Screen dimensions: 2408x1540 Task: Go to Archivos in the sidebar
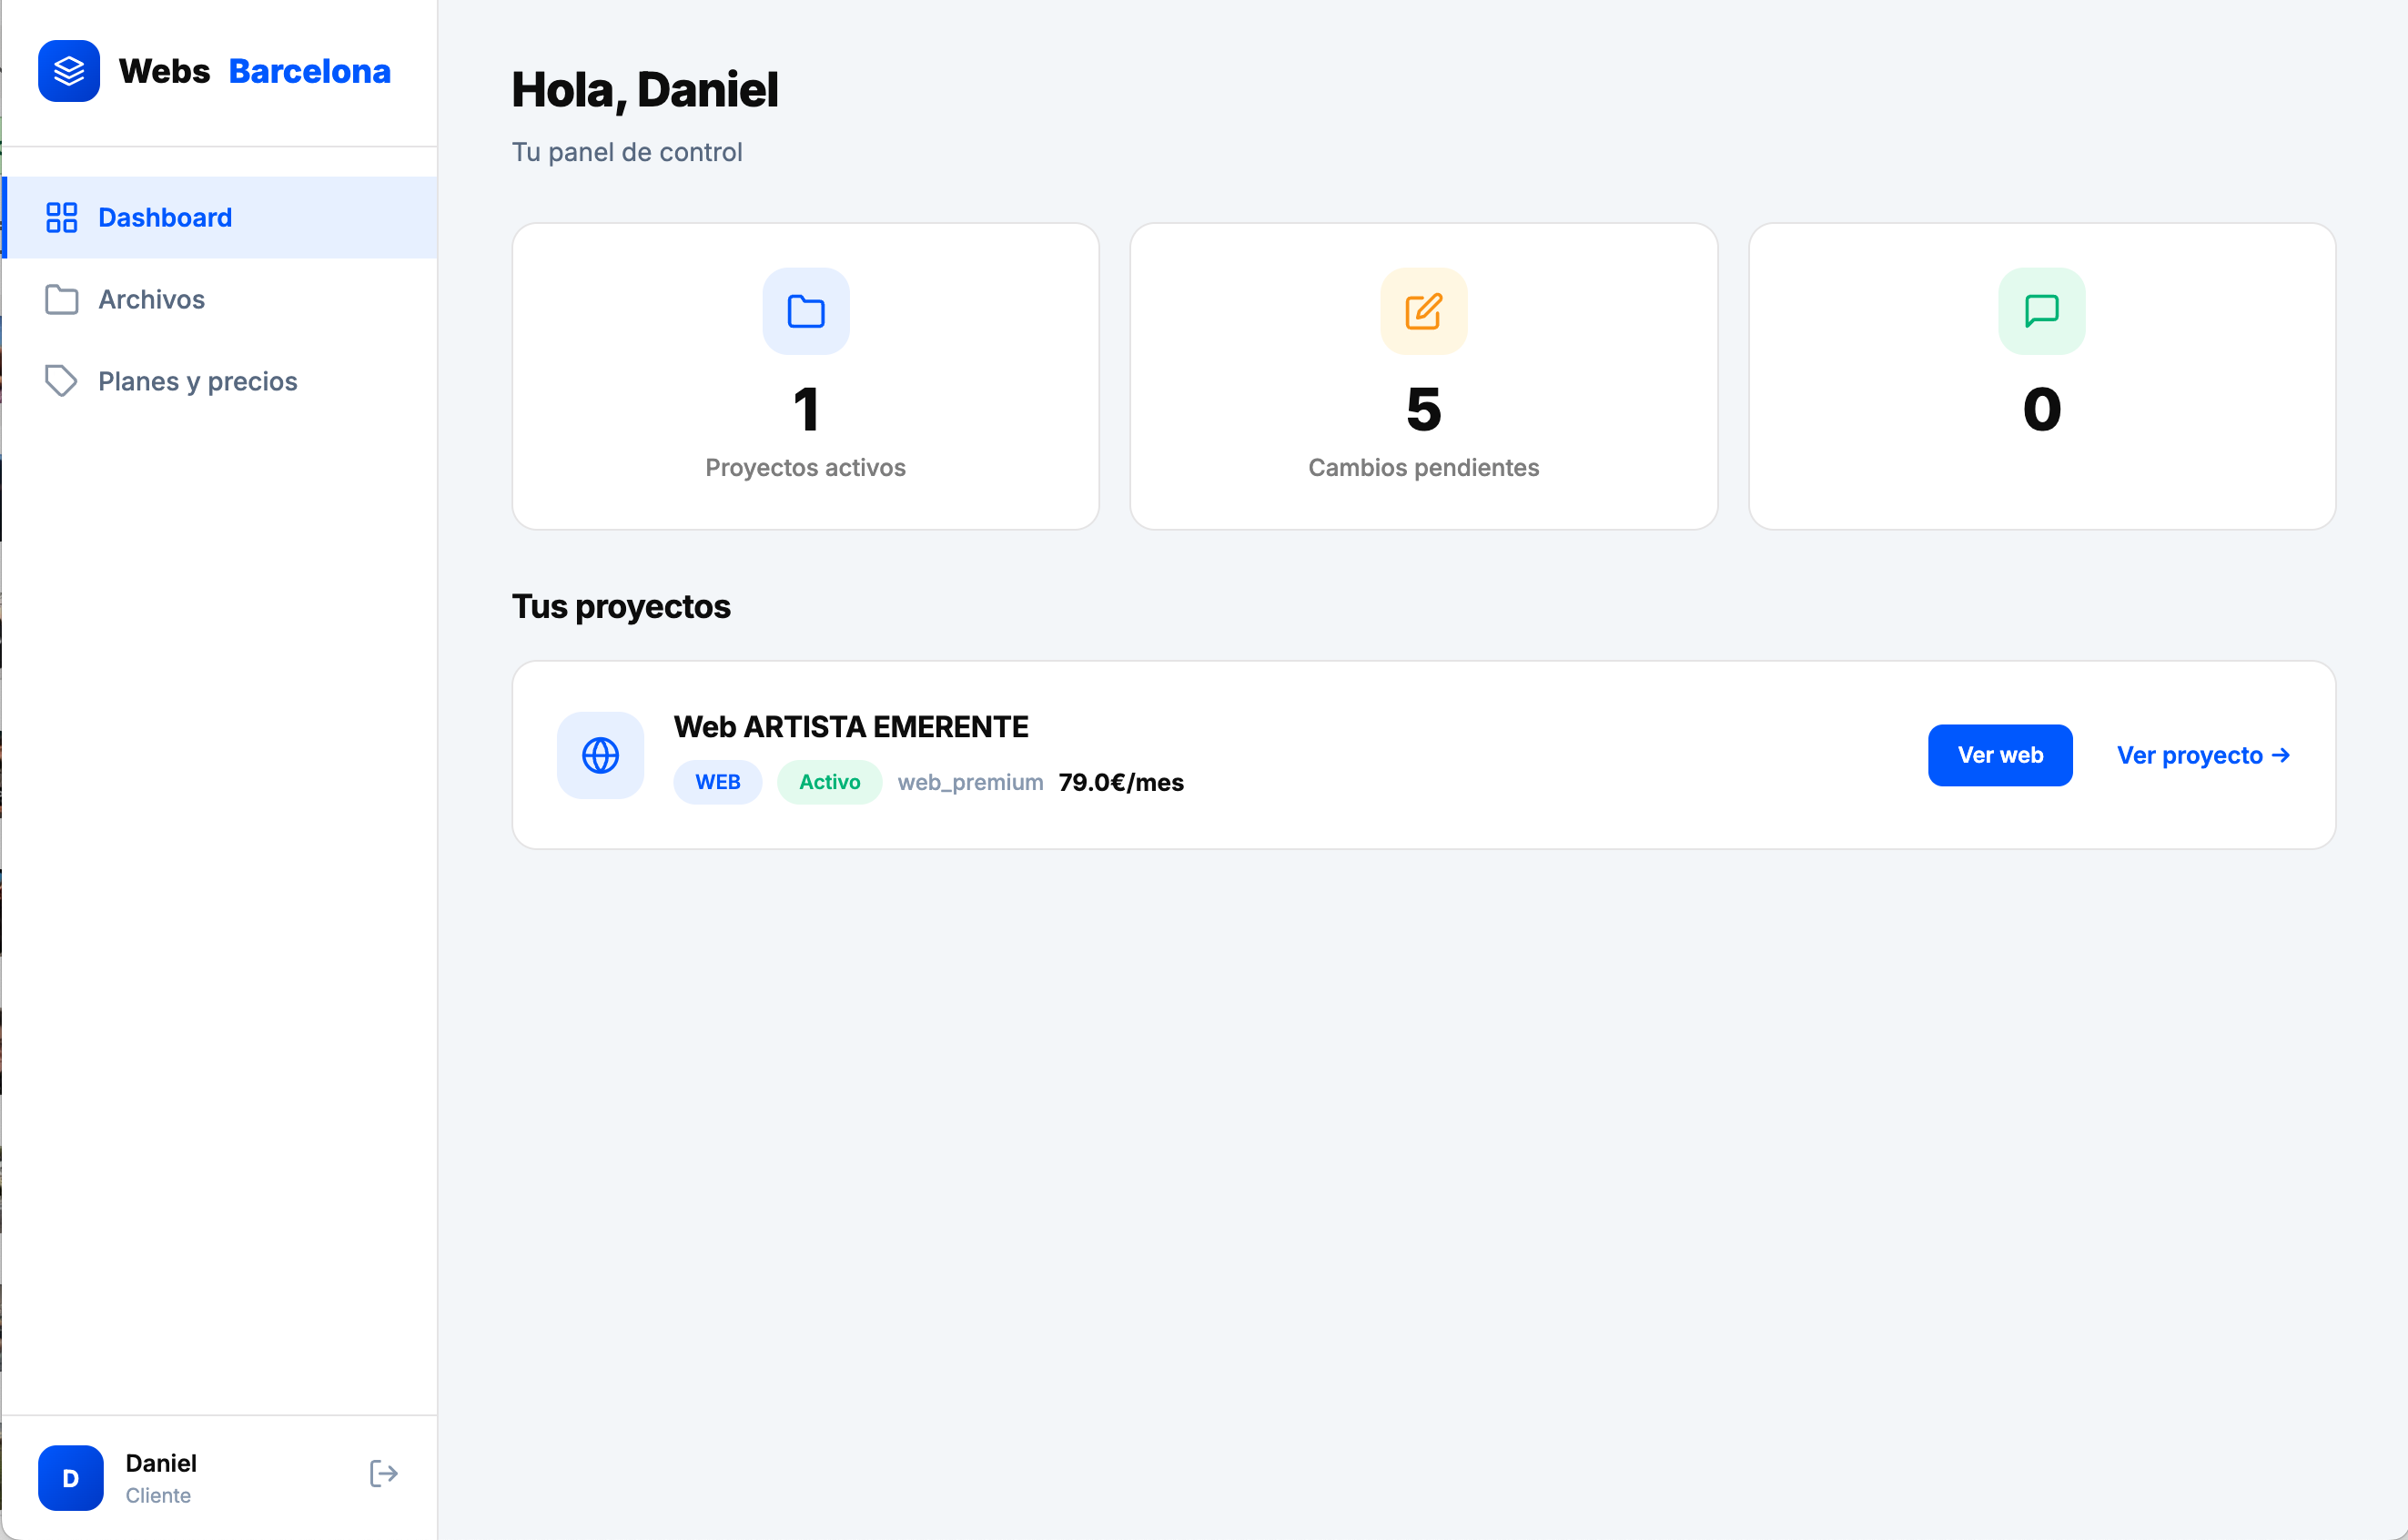coord(151,299)
